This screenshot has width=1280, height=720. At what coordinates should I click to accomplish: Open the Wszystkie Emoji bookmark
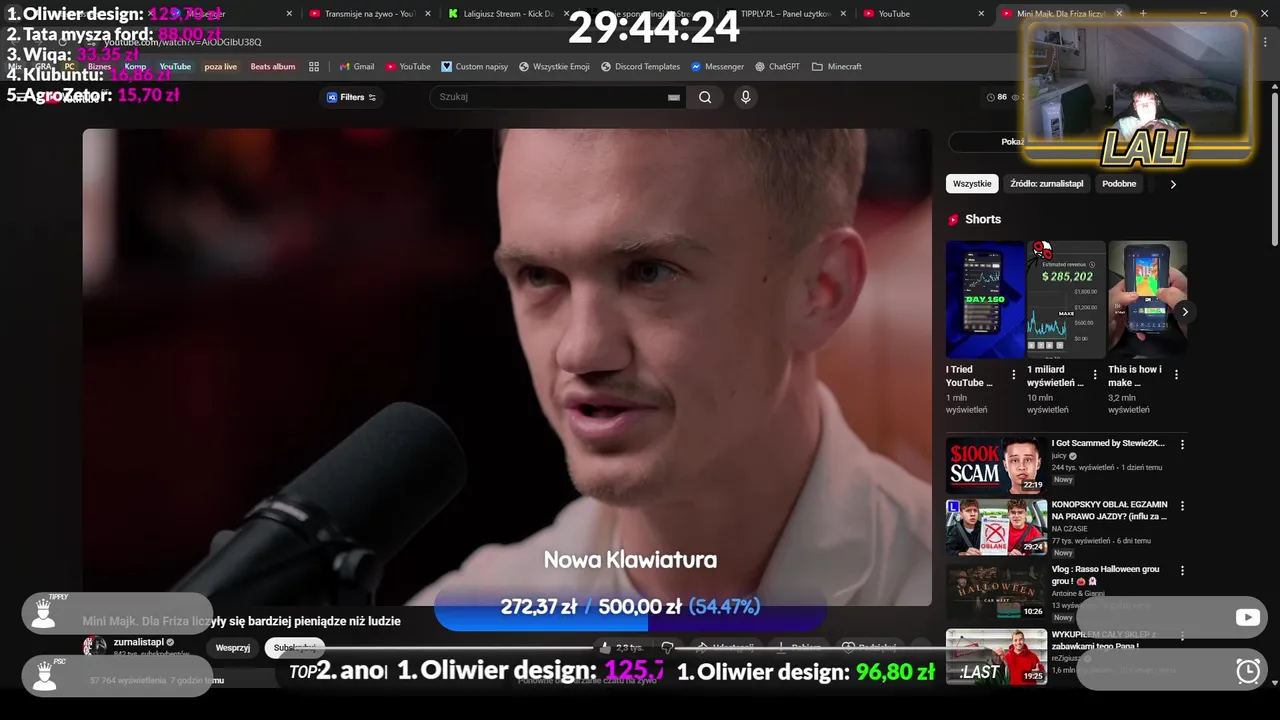click(x=554, y=67)
